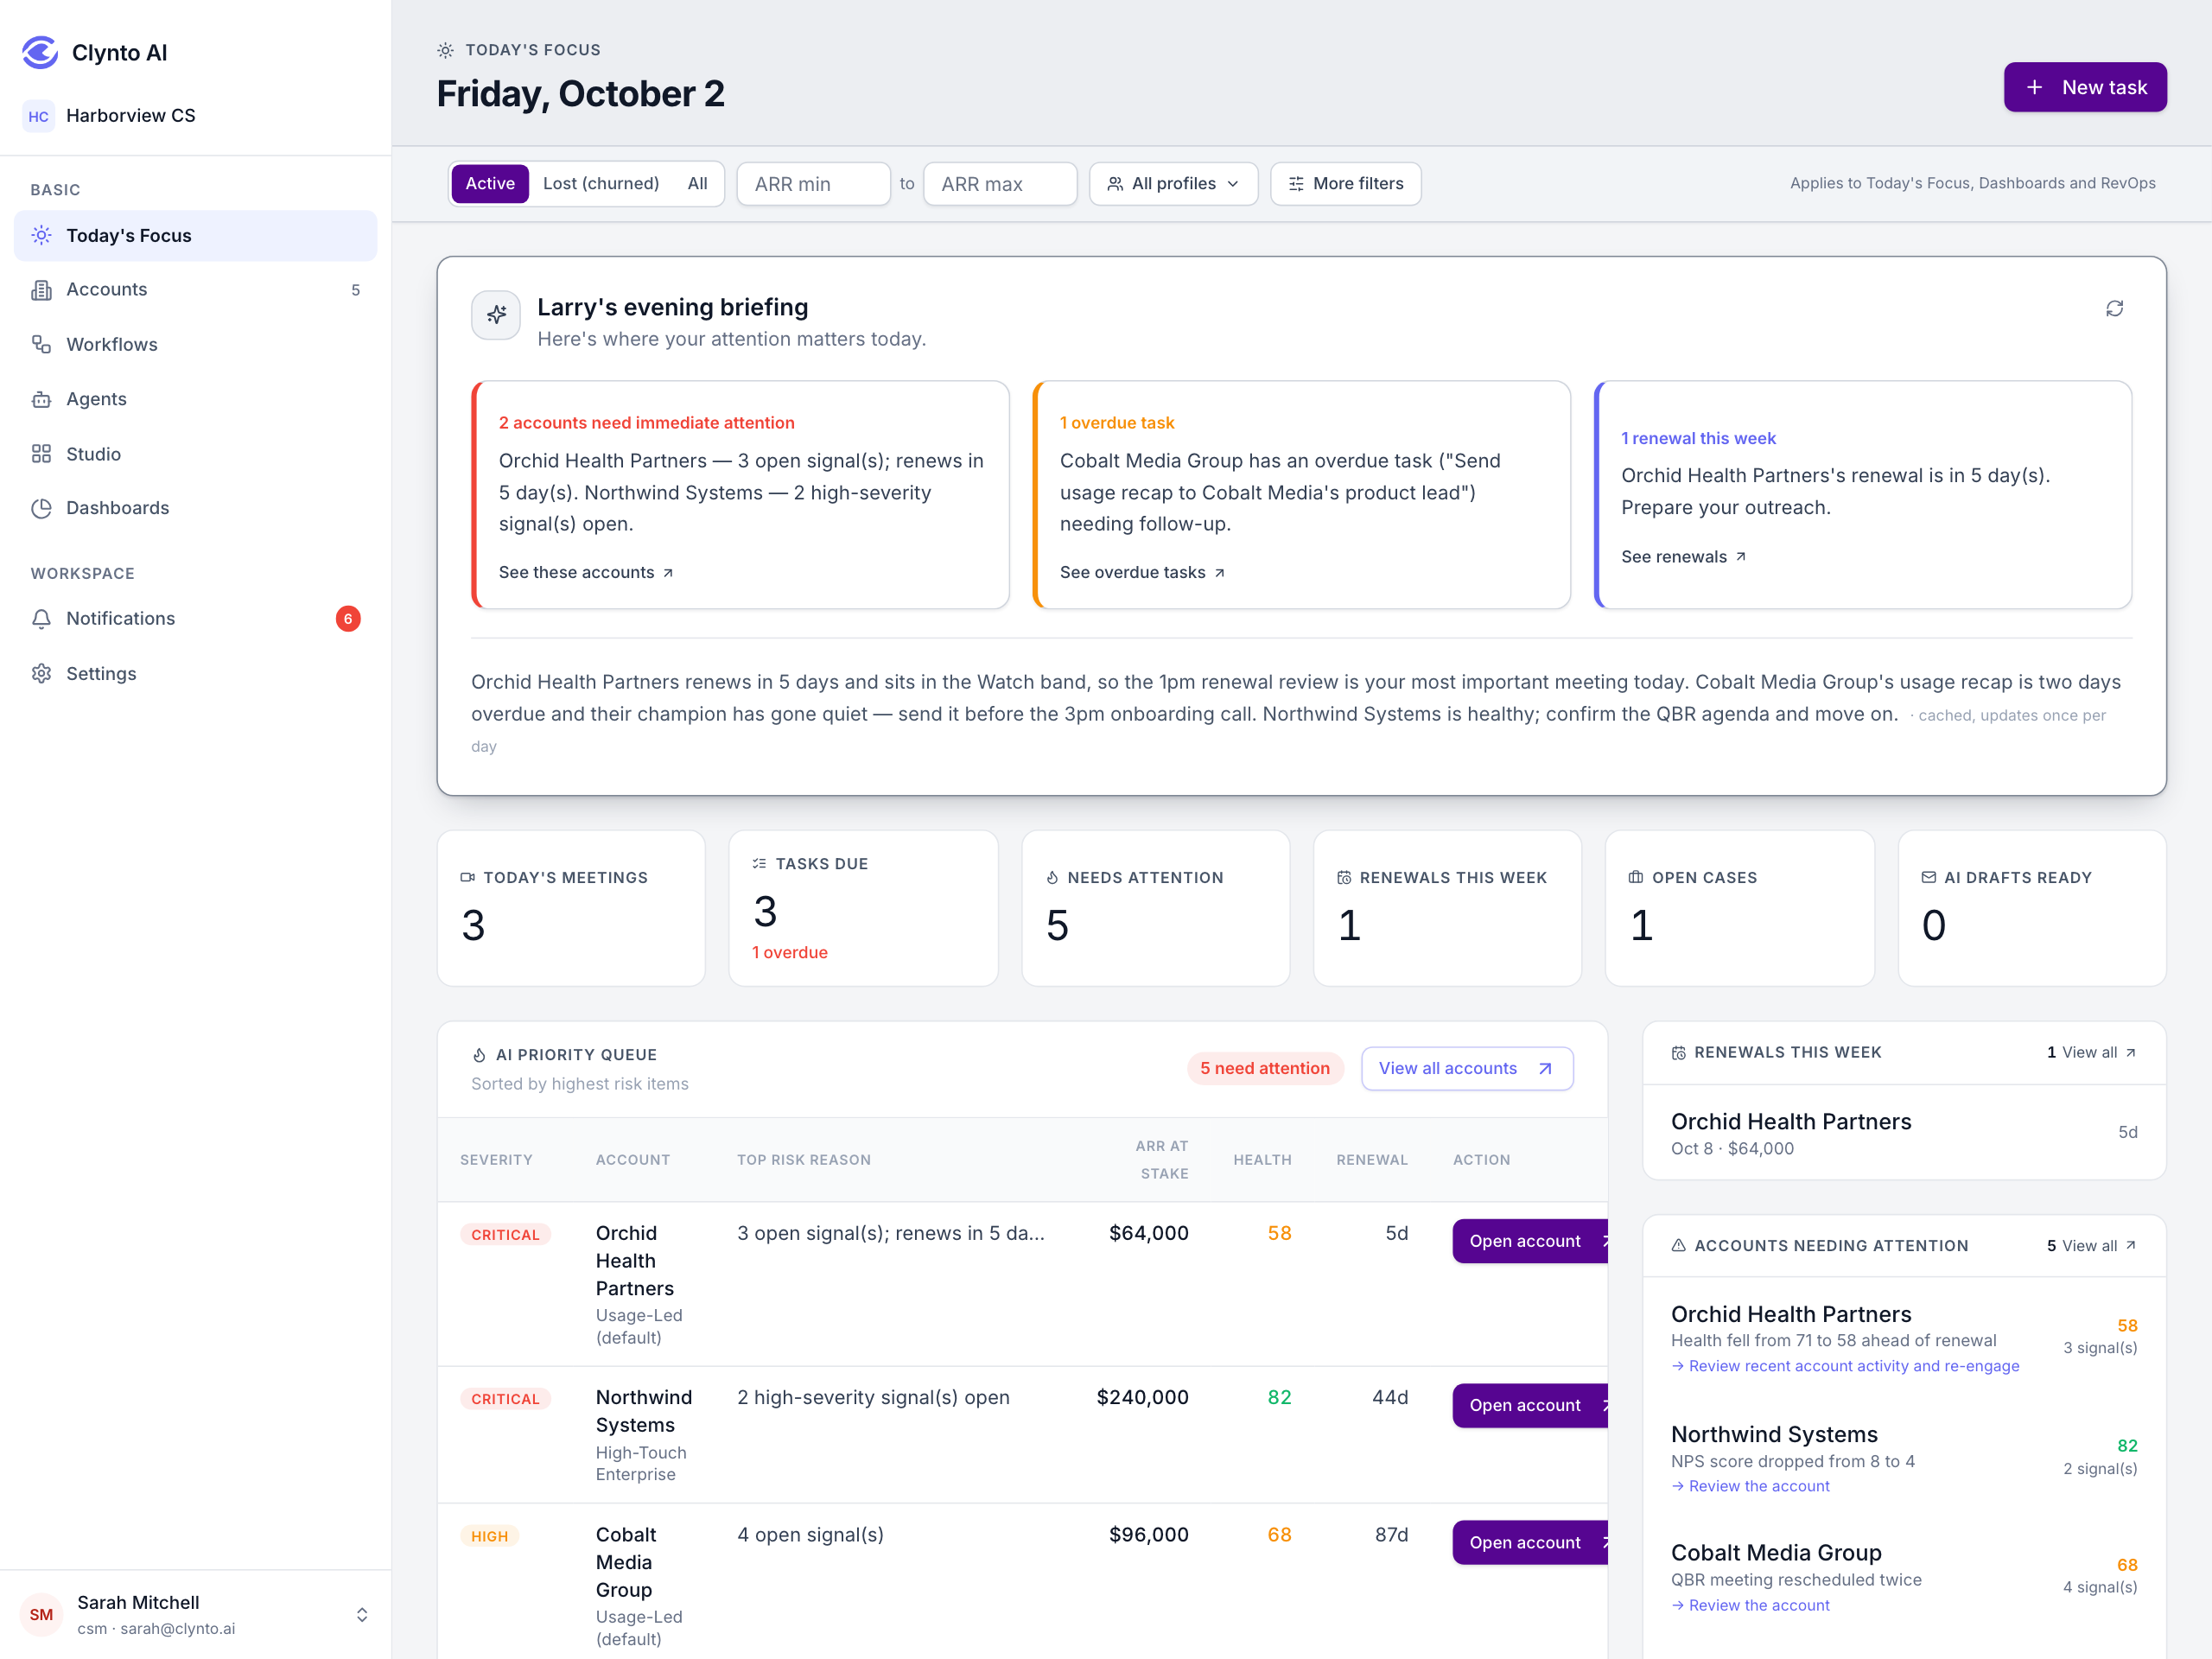Click the Accounts building icon
This screenshot has width=2212, height=1659.
(41, 290)
